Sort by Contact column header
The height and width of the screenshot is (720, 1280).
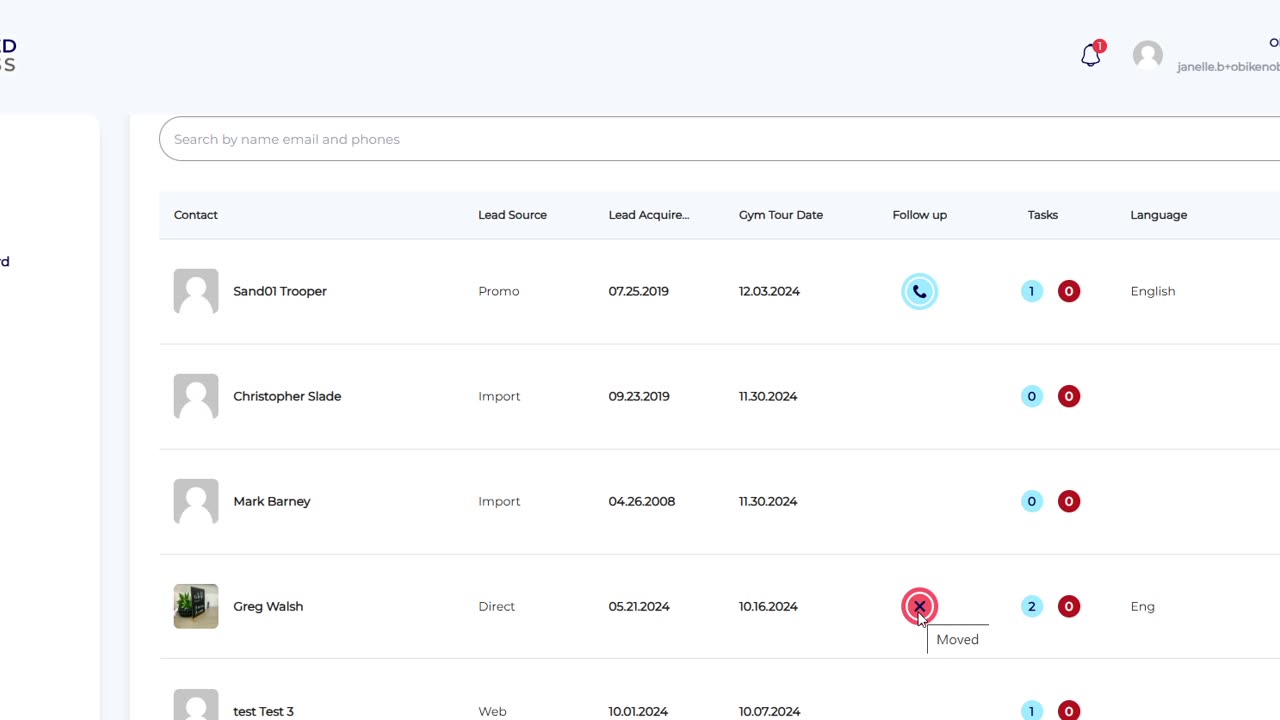coord(196,215)
